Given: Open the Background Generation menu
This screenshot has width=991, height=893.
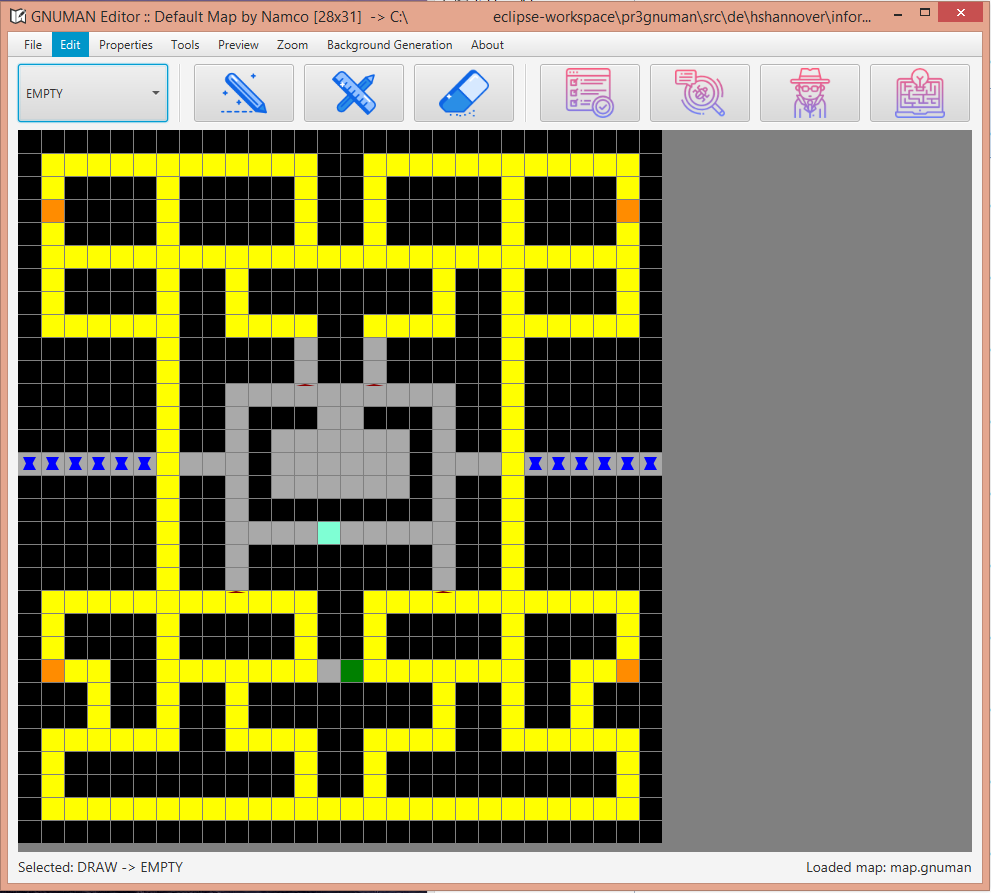Looking at the screenshot, I should [389, 45].
